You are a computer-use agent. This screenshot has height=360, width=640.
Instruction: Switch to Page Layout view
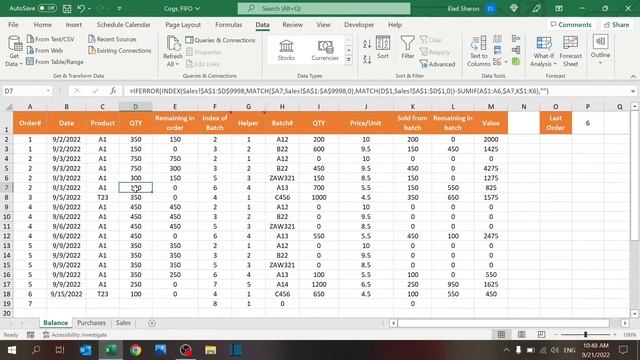[521, 335]
